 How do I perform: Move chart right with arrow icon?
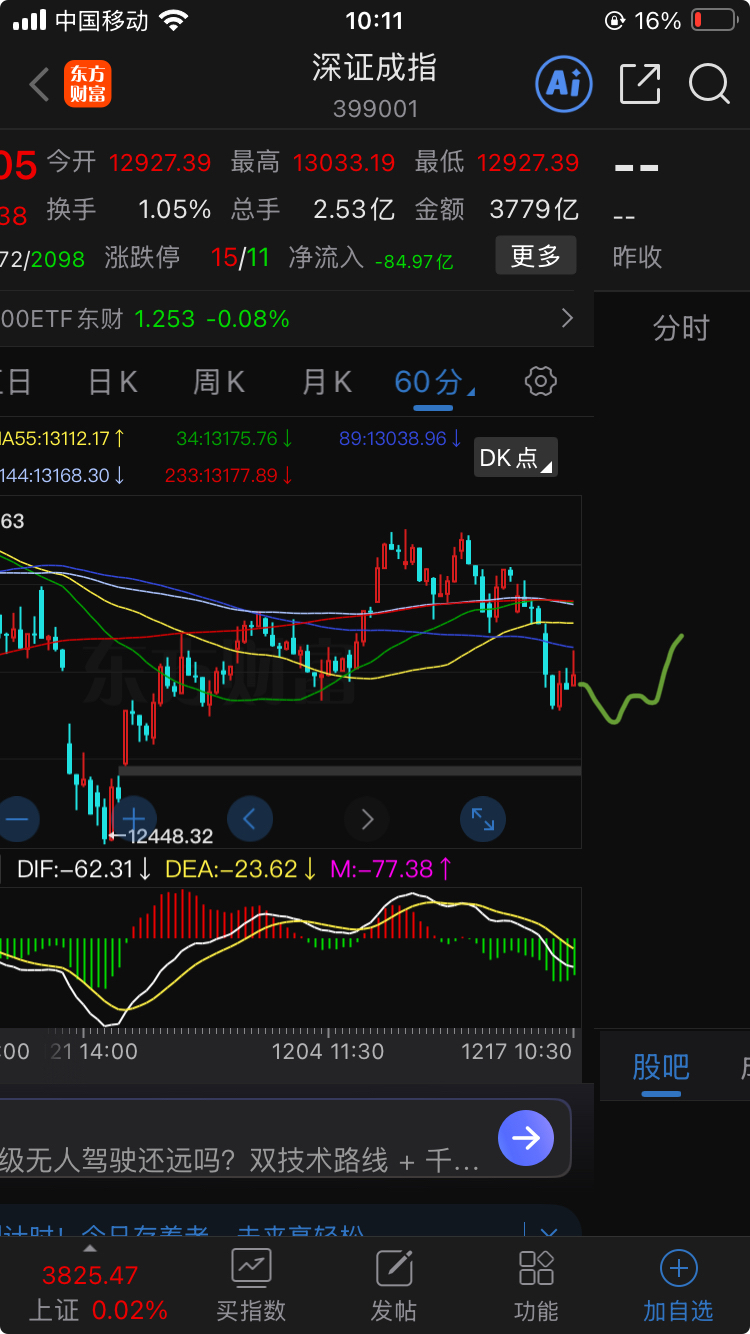(367, 819)
